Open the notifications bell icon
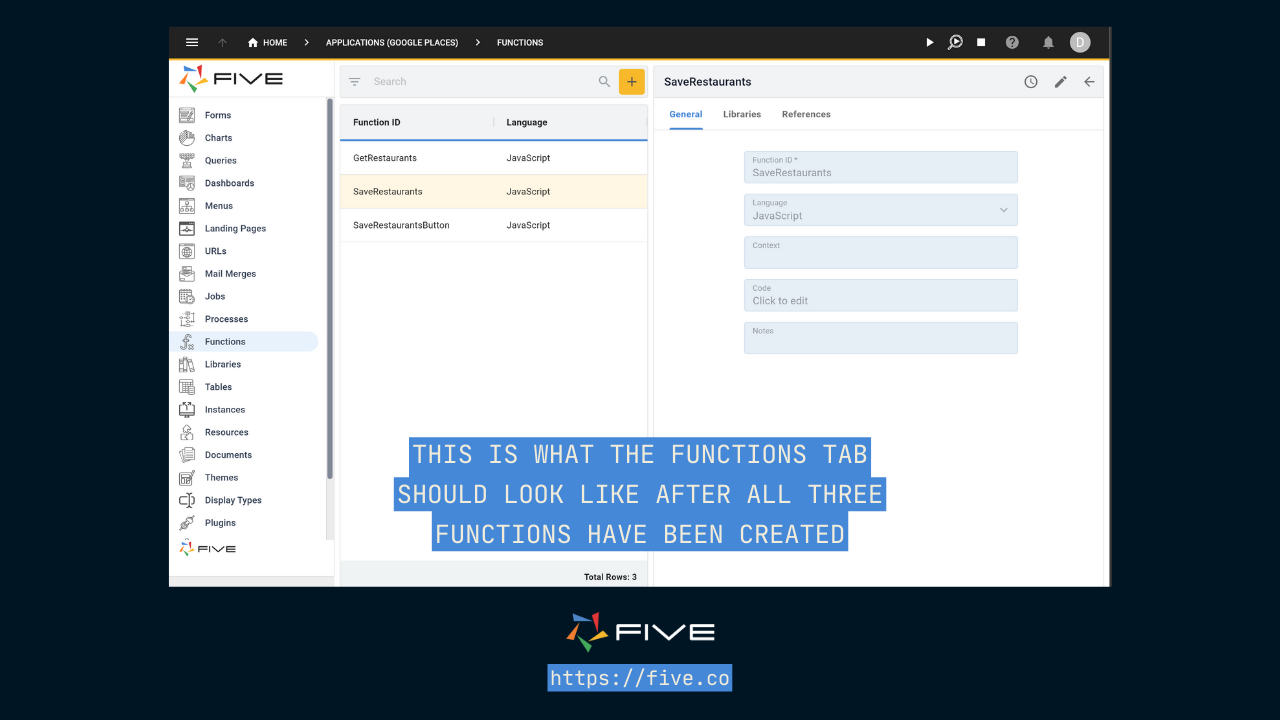 1048,42
